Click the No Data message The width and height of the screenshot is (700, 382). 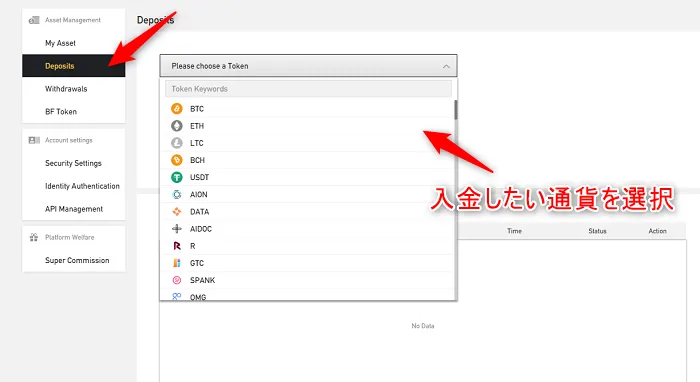423,326
